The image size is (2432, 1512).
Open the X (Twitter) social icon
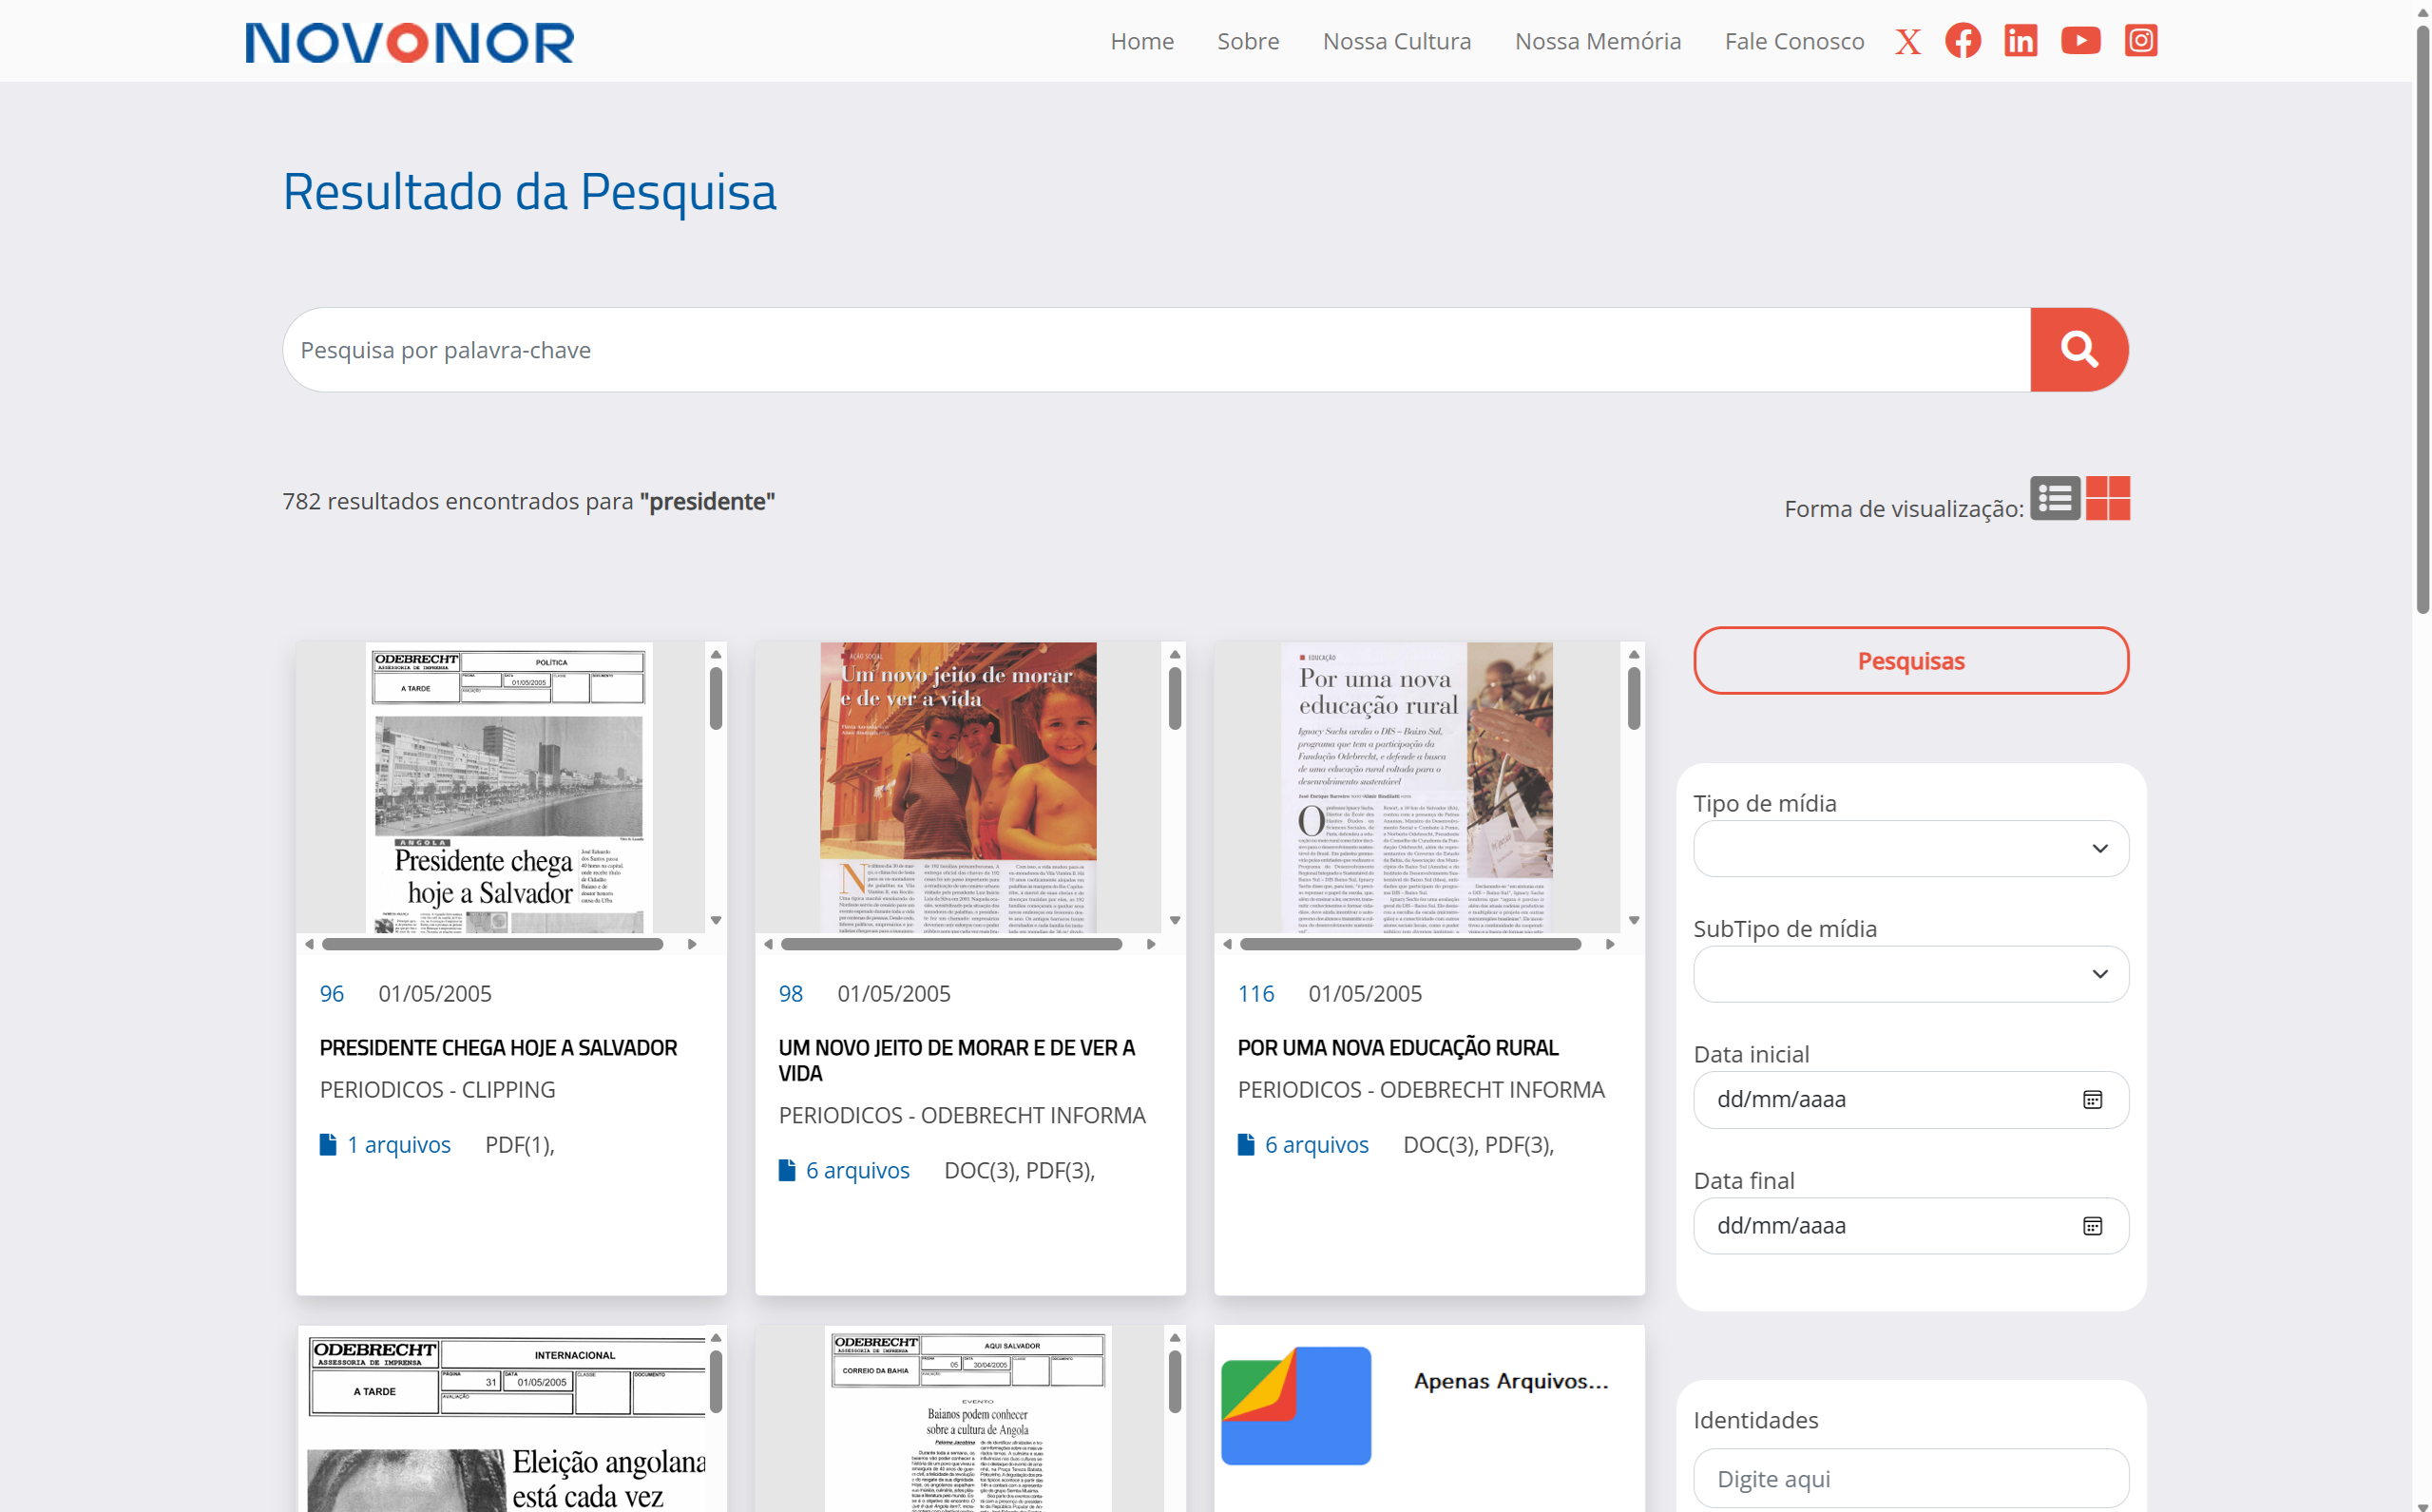1907,41
